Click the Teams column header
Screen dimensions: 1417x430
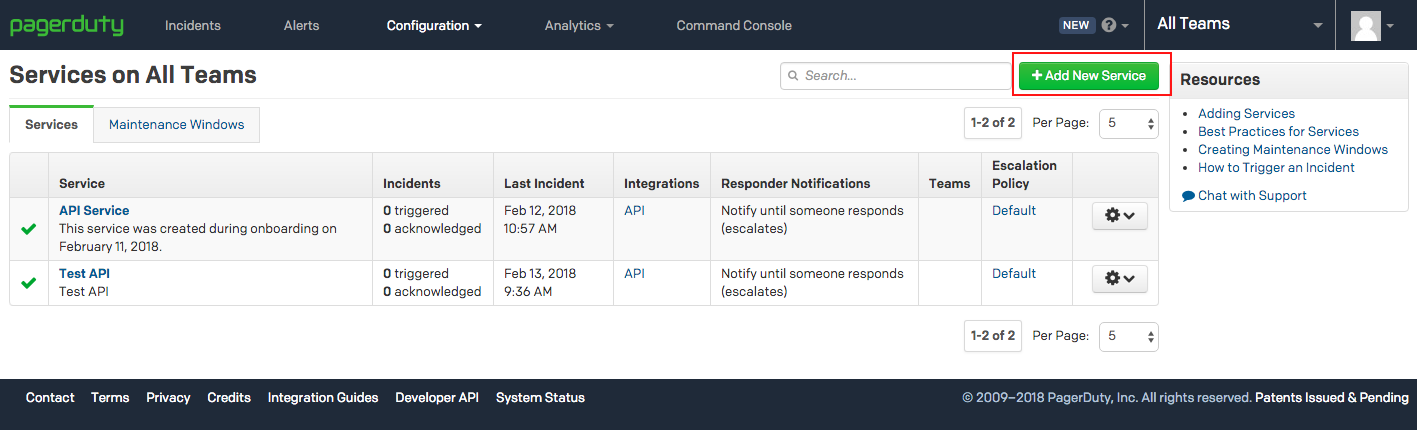pyautogui.click(x=950, y=183)
